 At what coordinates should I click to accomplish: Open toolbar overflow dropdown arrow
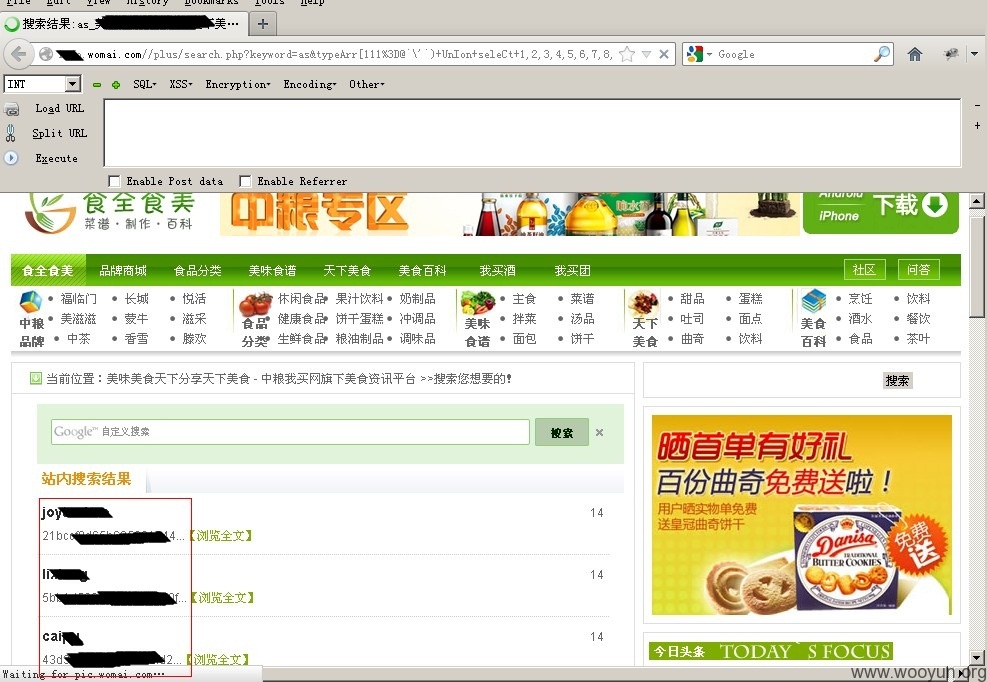974,54
